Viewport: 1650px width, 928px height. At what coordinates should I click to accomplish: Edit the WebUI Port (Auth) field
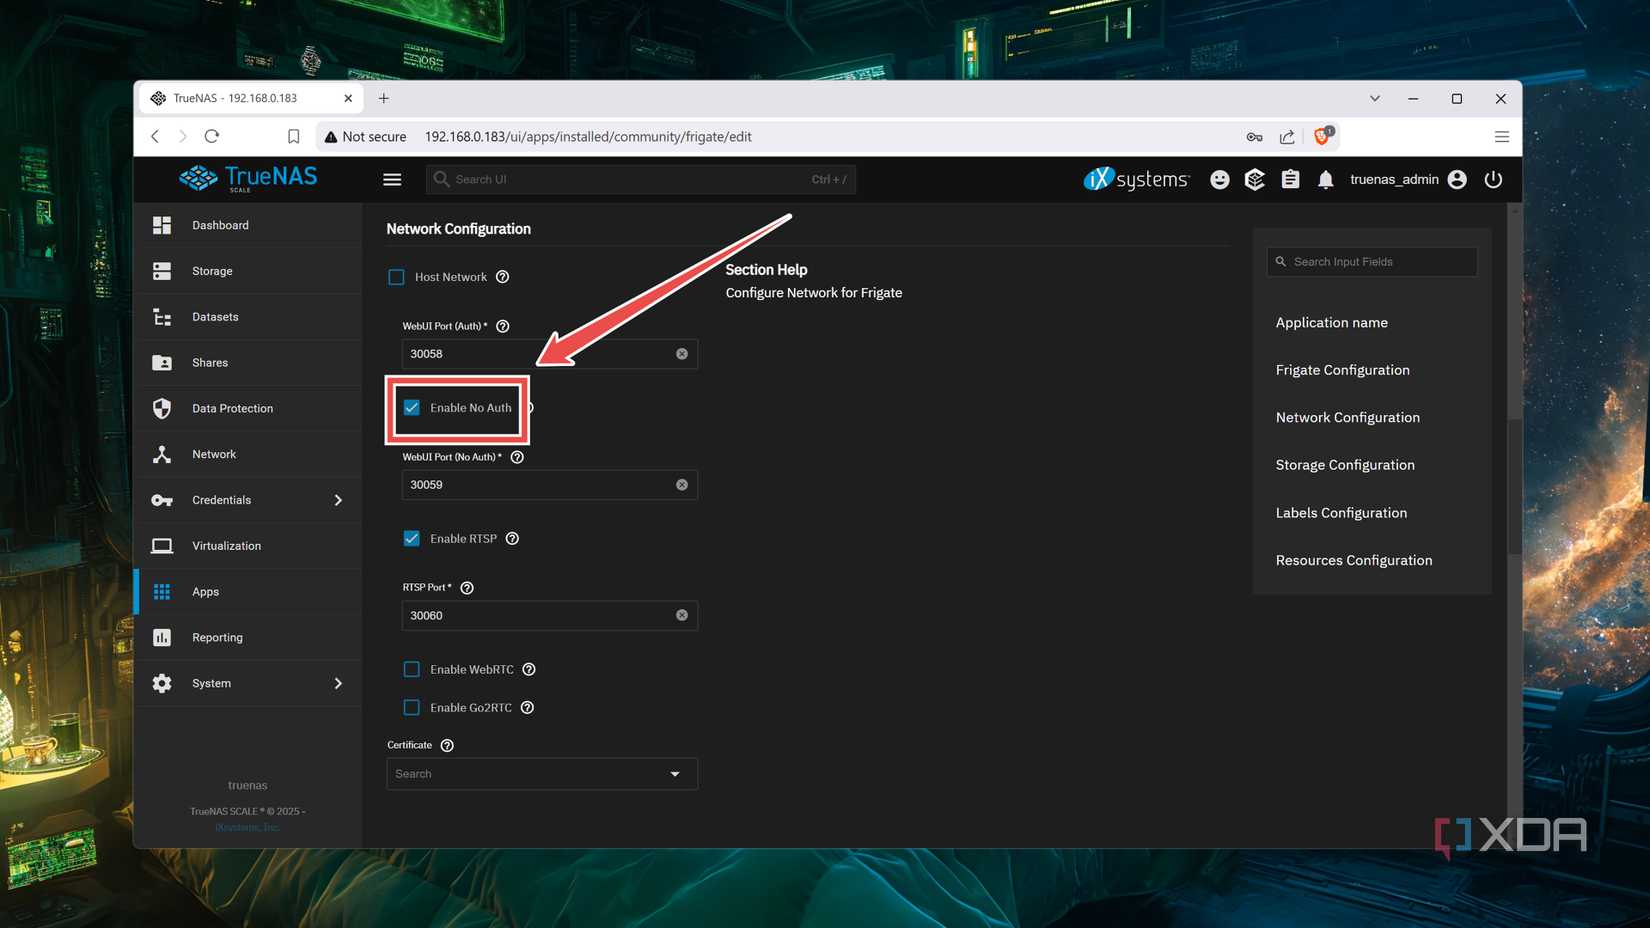539,354
